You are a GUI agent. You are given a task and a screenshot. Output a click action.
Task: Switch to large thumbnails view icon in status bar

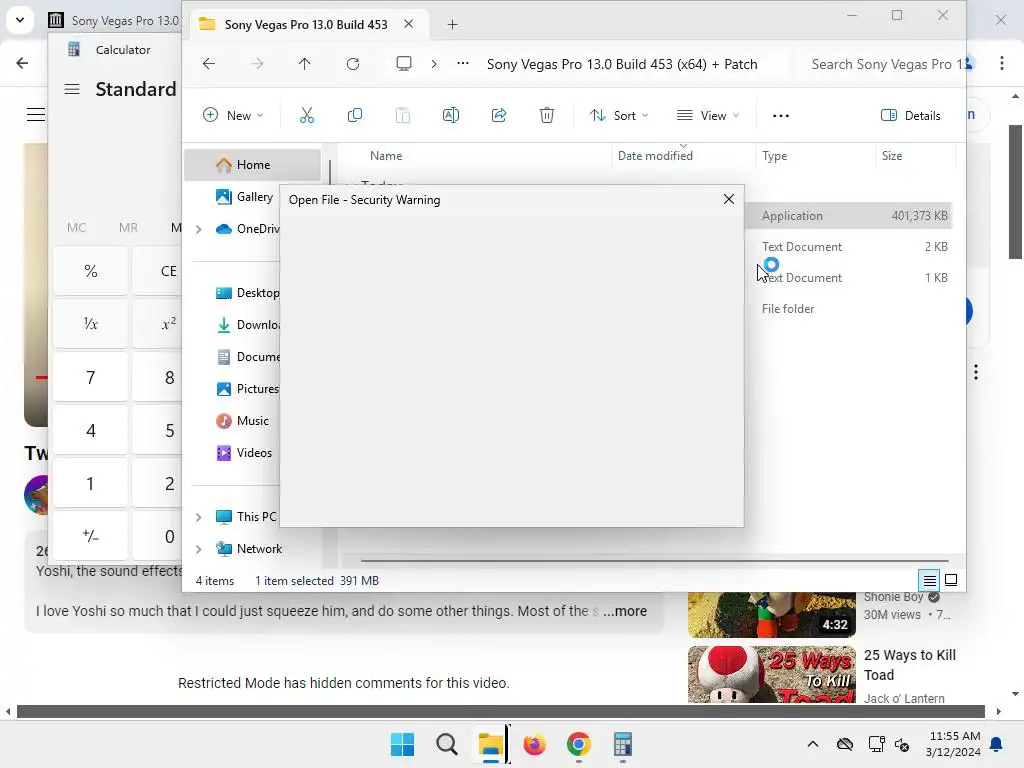(951, 580)
